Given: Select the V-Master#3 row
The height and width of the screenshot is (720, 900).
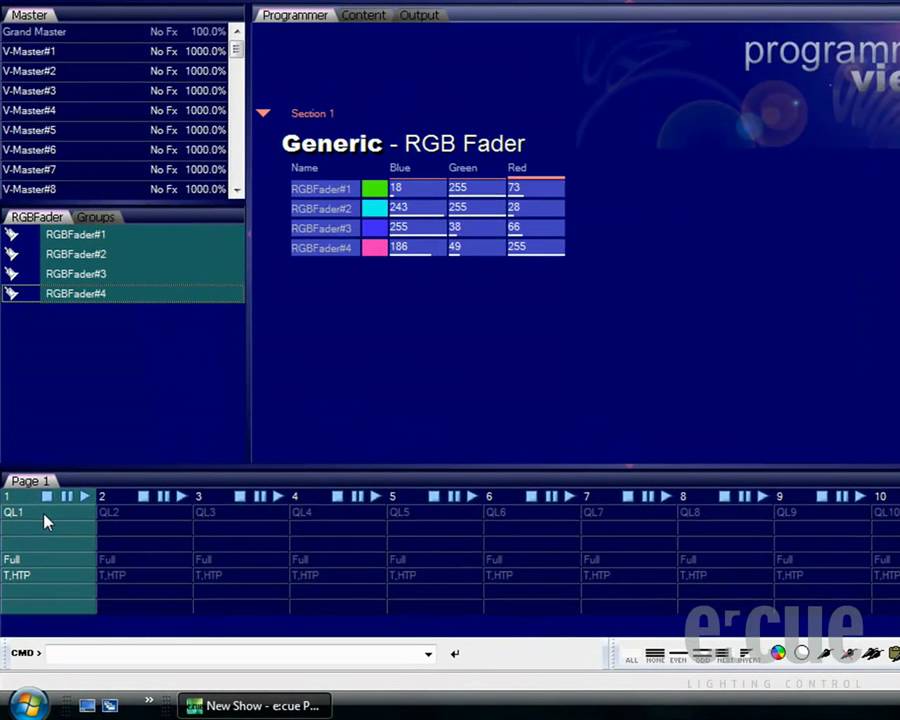Looking at the screenshot, I should point(114,91).
